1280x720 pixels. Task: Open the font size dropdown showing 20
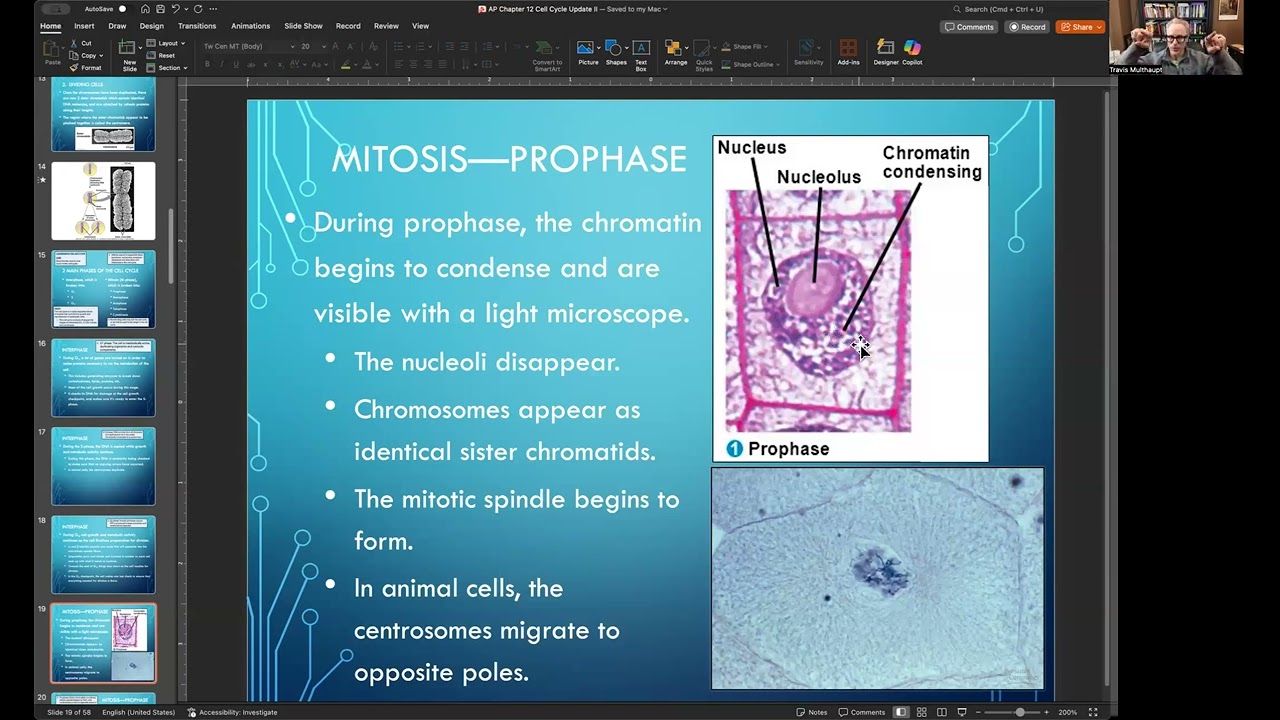point(312,46)
